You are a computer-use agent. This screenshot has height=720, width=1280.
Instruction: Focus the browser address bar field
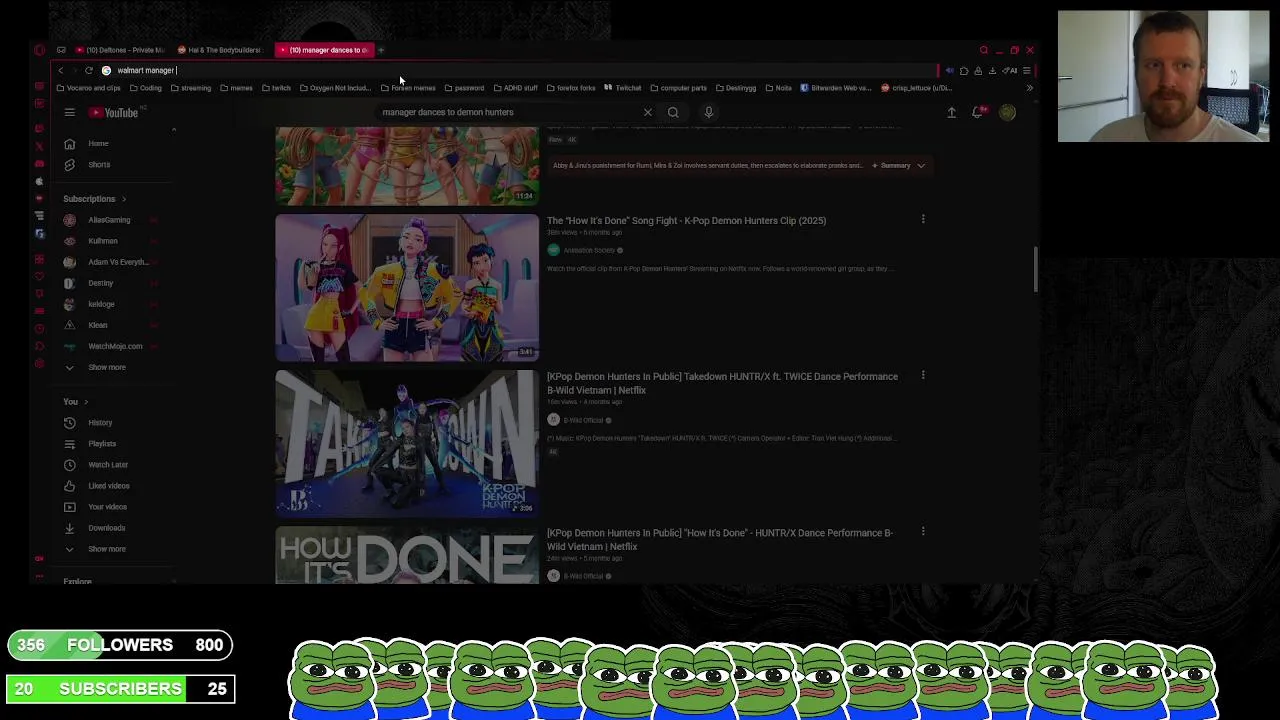click(x=520, y=70)
